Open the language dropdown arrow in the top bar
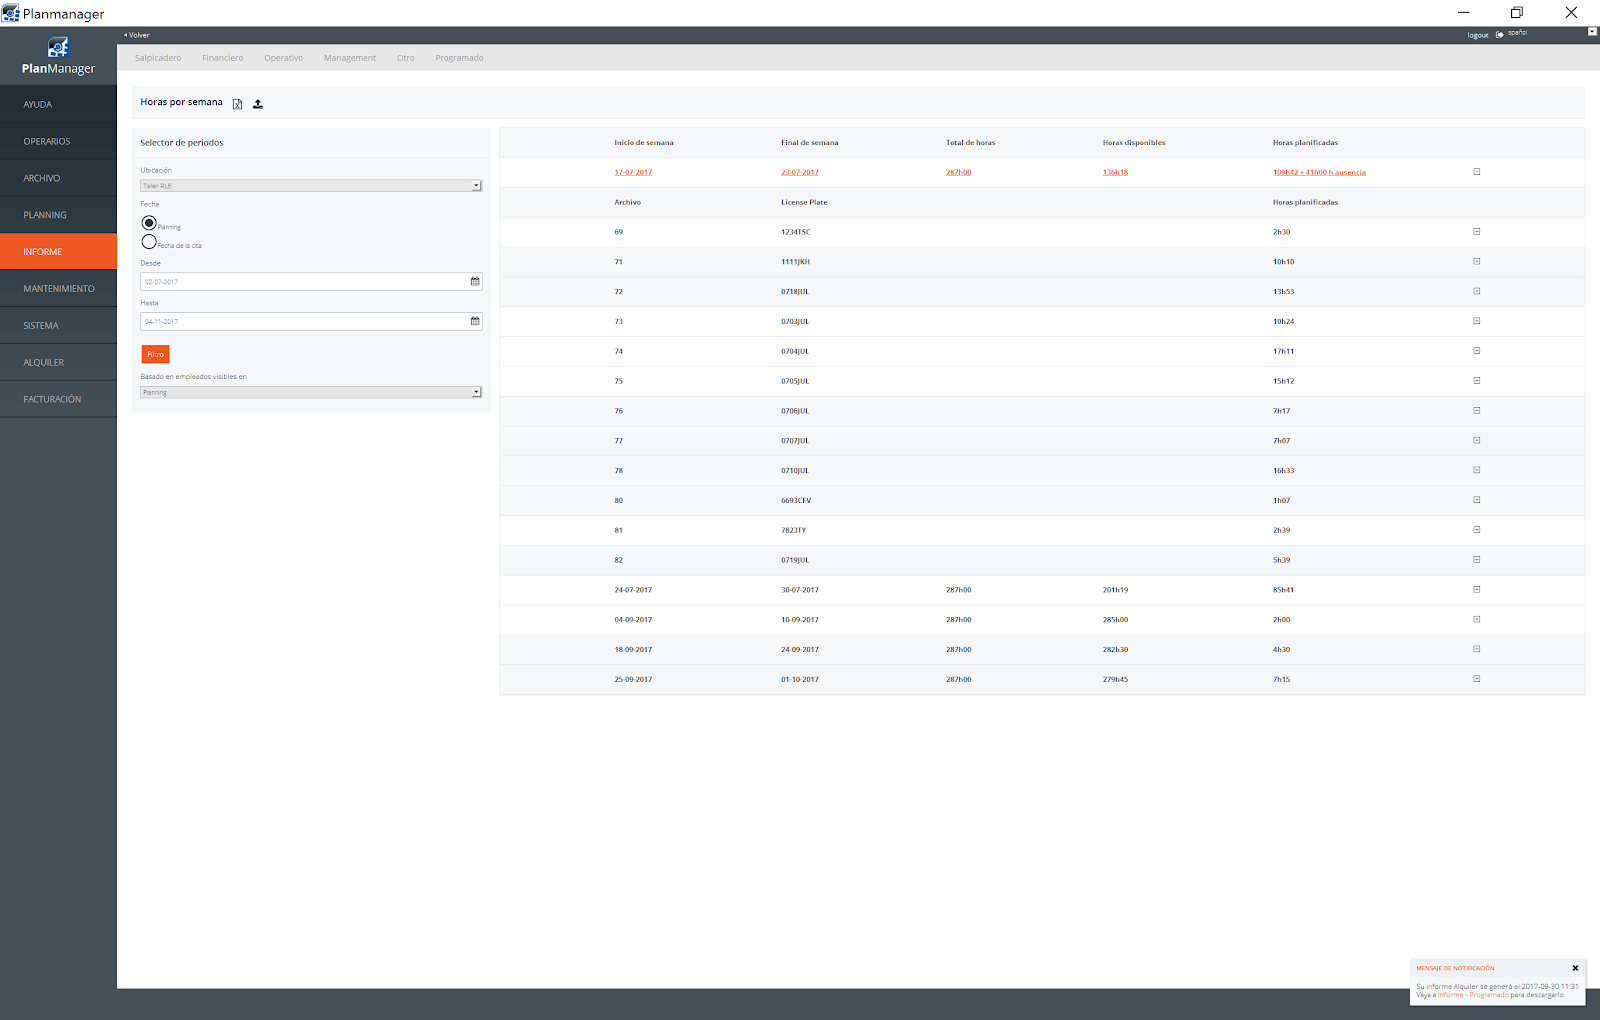The width and height of the screenshot is (1600, 1020). 1592,31
